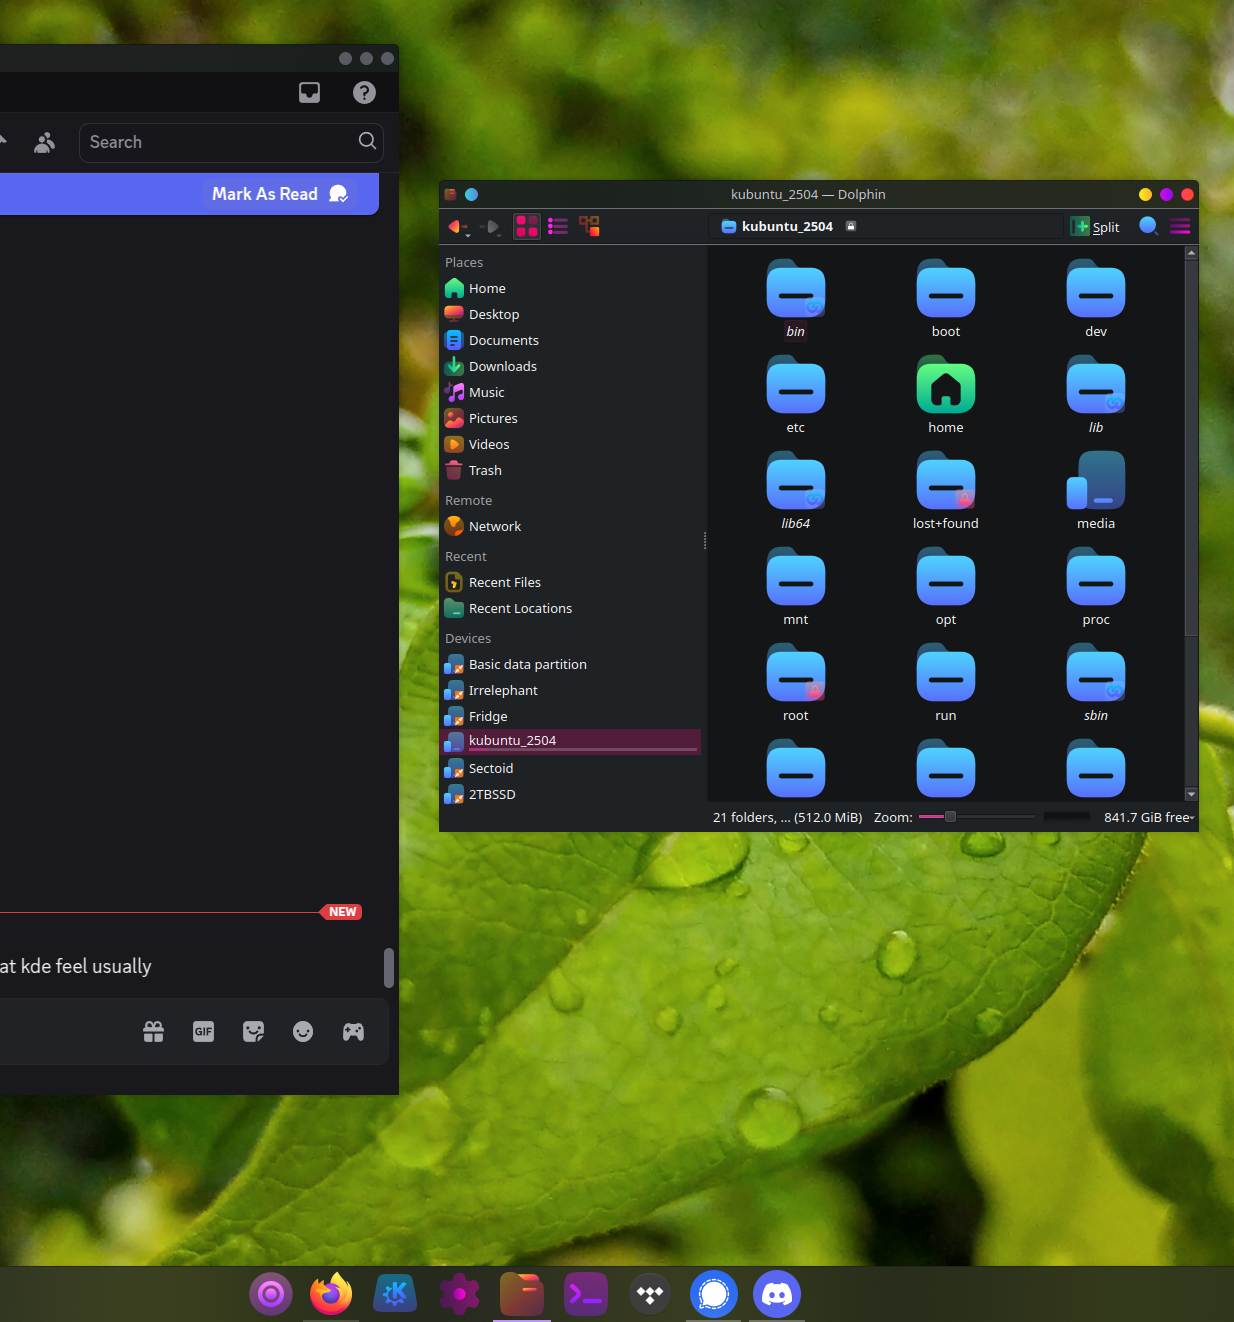This screenshot has height=1322, width=1234.
Task: Switch Dolphin to icons view mode
Action: (527, 226)
